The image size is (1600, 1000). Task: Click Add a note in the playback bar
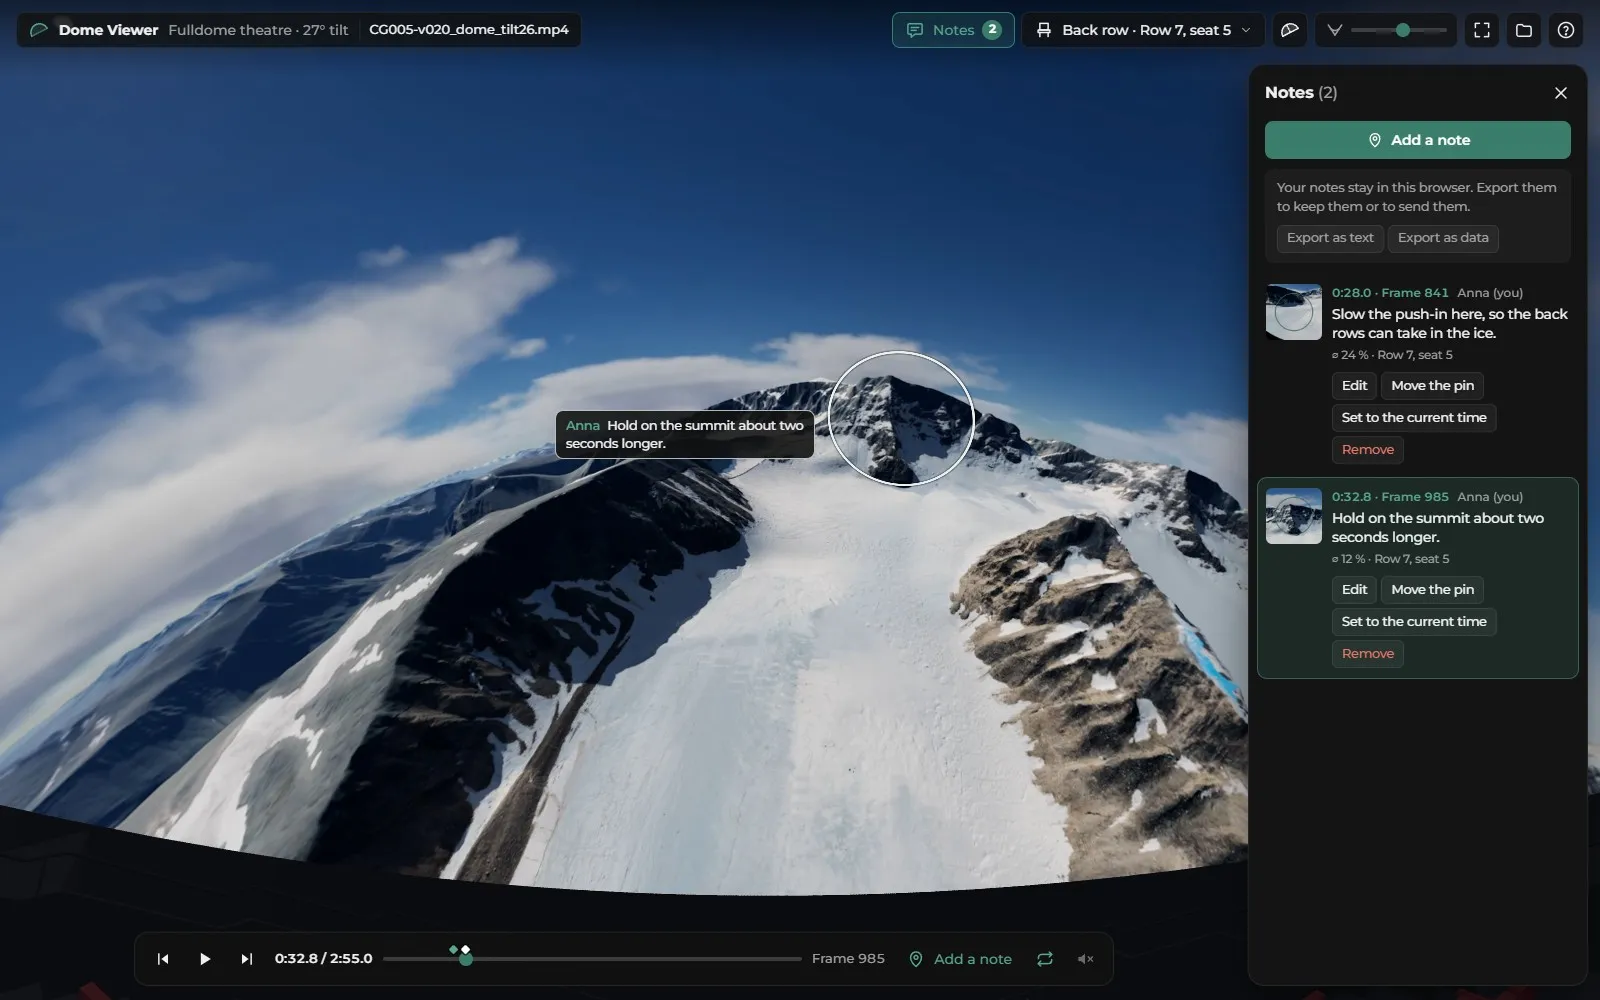point(960,959)
